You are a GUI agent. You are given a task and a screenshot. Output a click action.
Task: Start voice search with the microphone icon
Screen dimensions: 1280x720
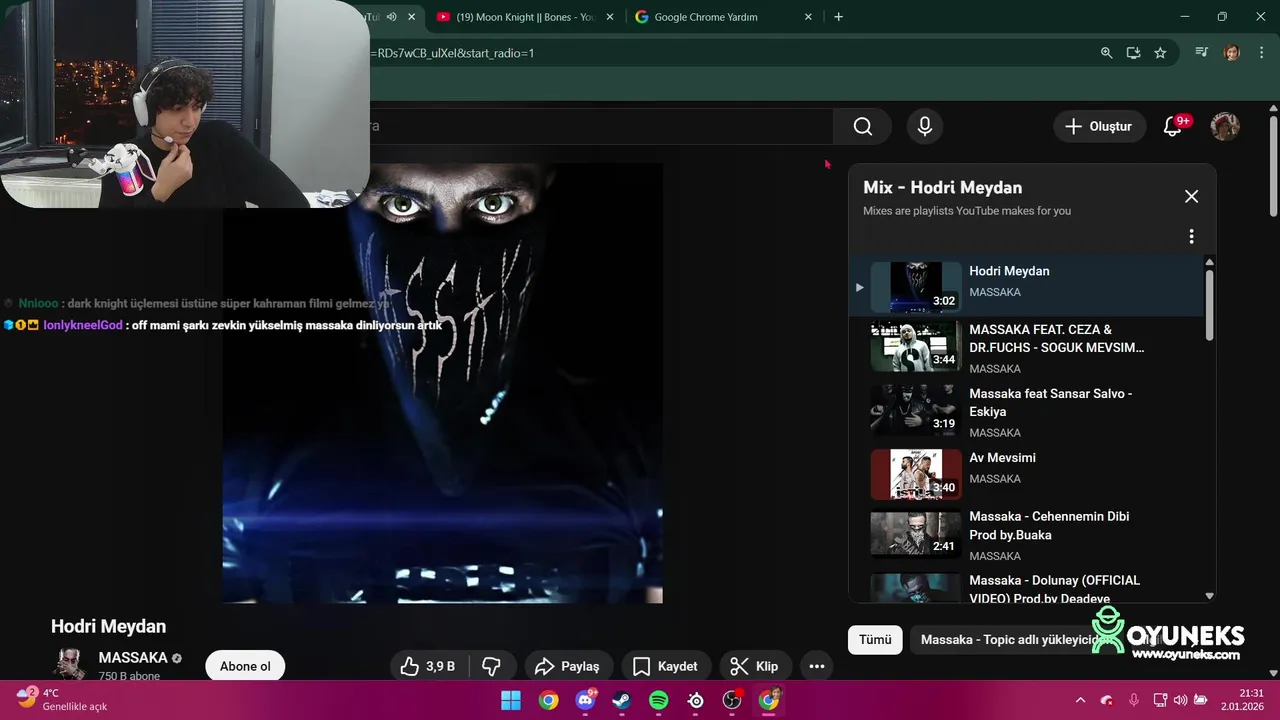(x=925, y=126)
